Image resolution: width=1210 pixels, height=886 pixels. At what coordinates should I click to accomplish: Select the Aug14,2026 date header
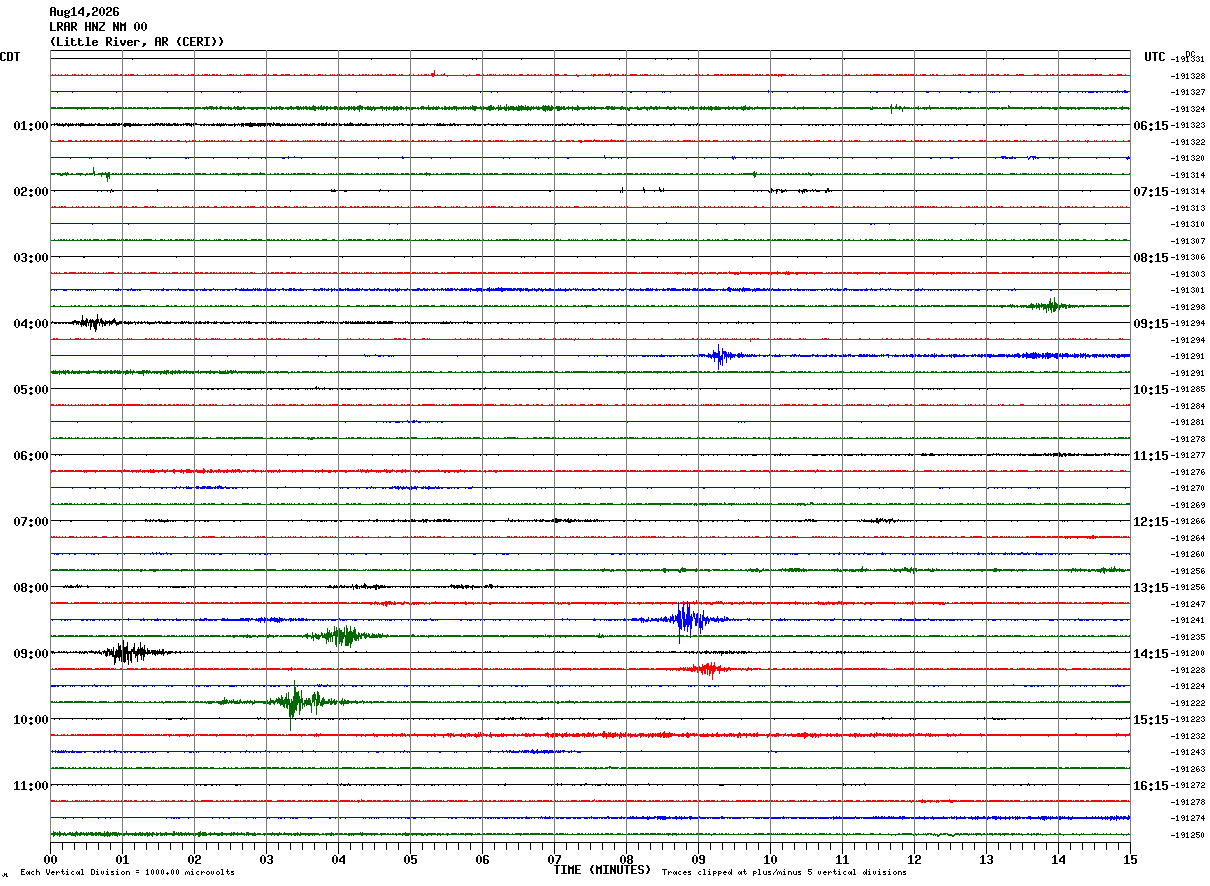click(84, 12)
